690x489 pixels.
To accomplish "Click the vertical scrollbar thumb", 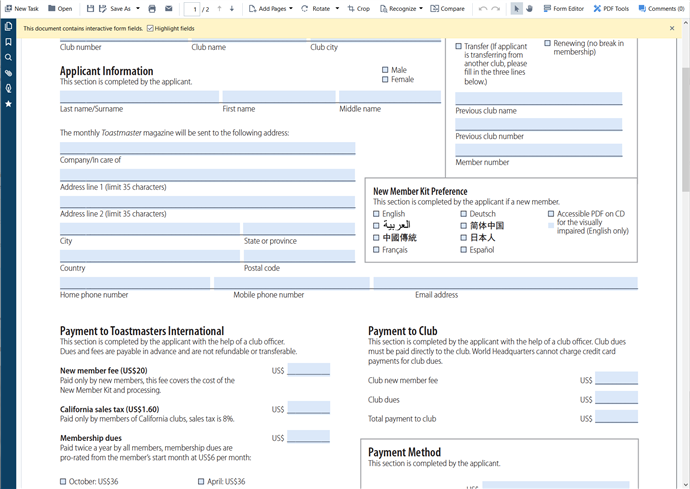I will coord(686,129).
